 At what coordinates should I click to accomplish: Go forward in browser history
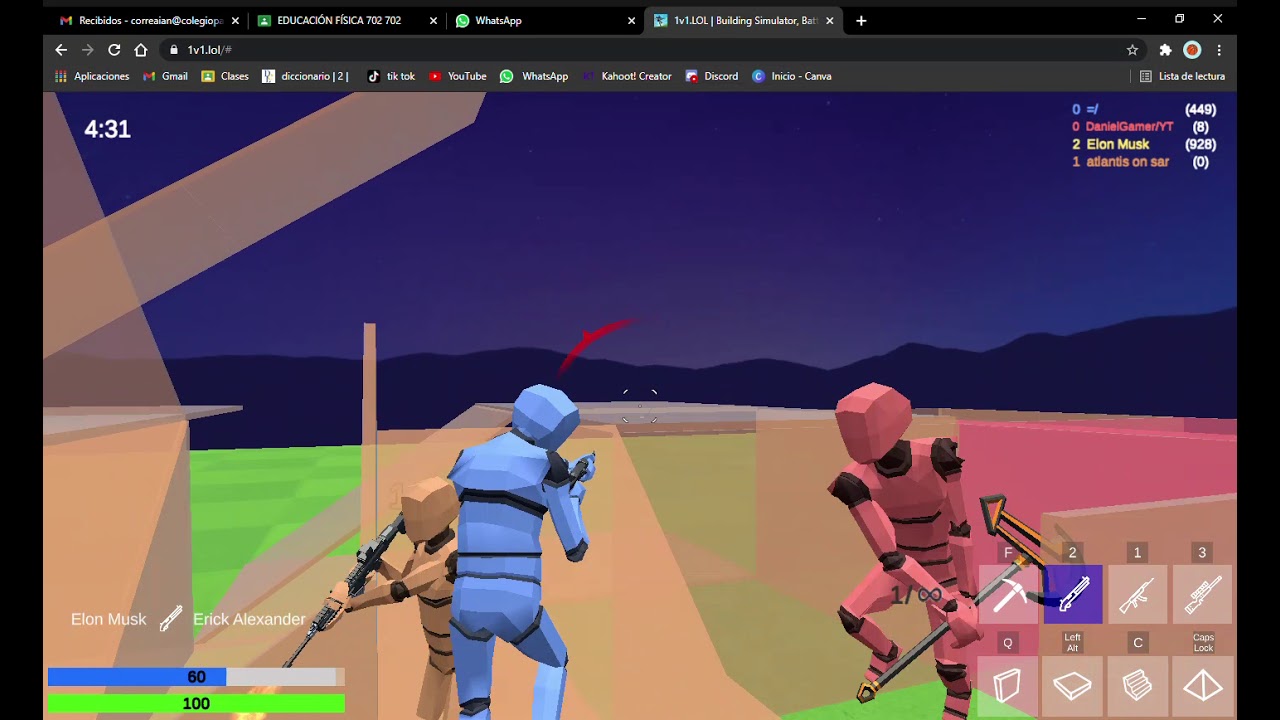(88, 49)
